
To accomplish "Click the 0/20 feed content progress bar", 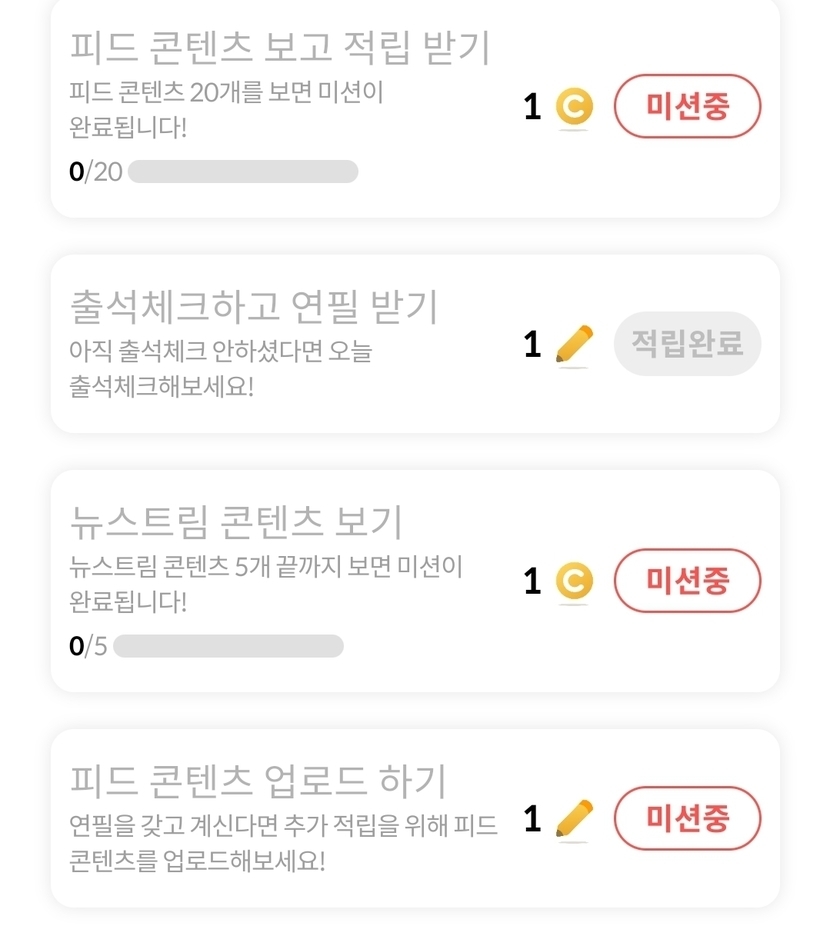I will (243, 172).
